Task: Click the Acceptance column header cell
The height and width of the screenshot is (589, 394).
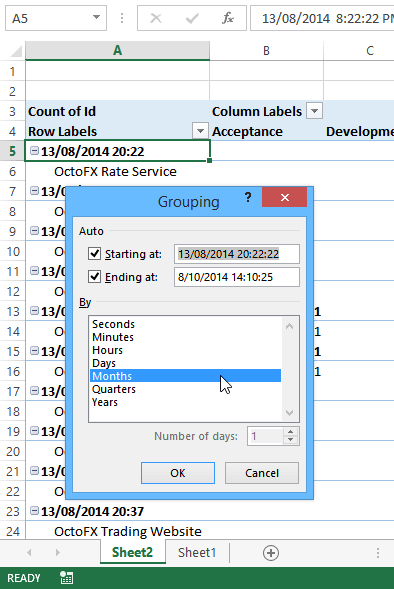Action: tap(267, 131)
